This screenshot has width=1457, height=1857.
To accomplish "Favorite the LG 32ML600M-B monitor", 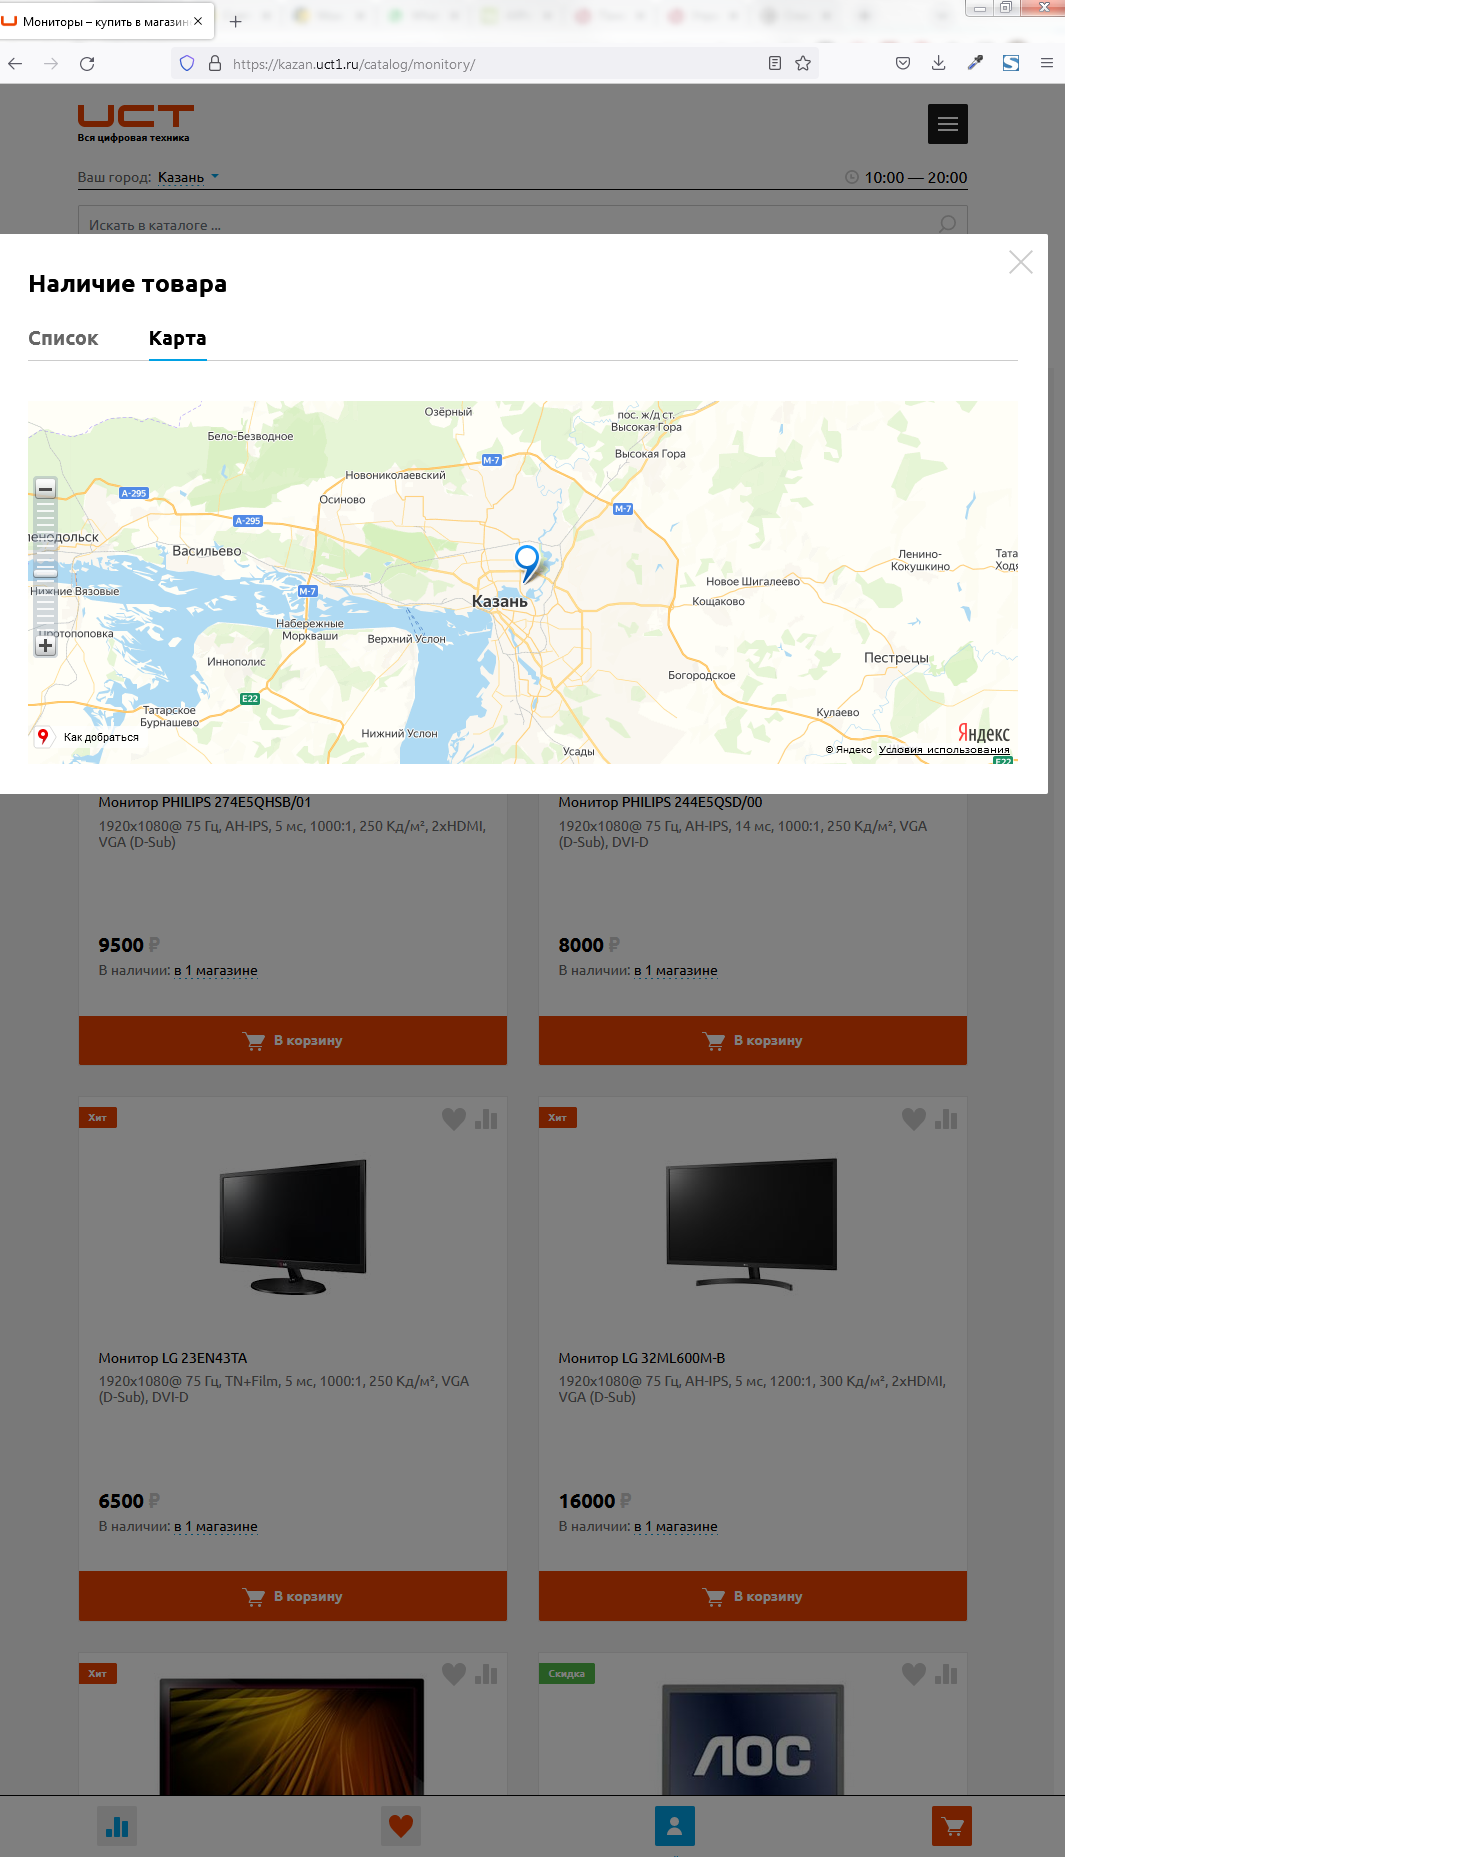I will 914,1119.
